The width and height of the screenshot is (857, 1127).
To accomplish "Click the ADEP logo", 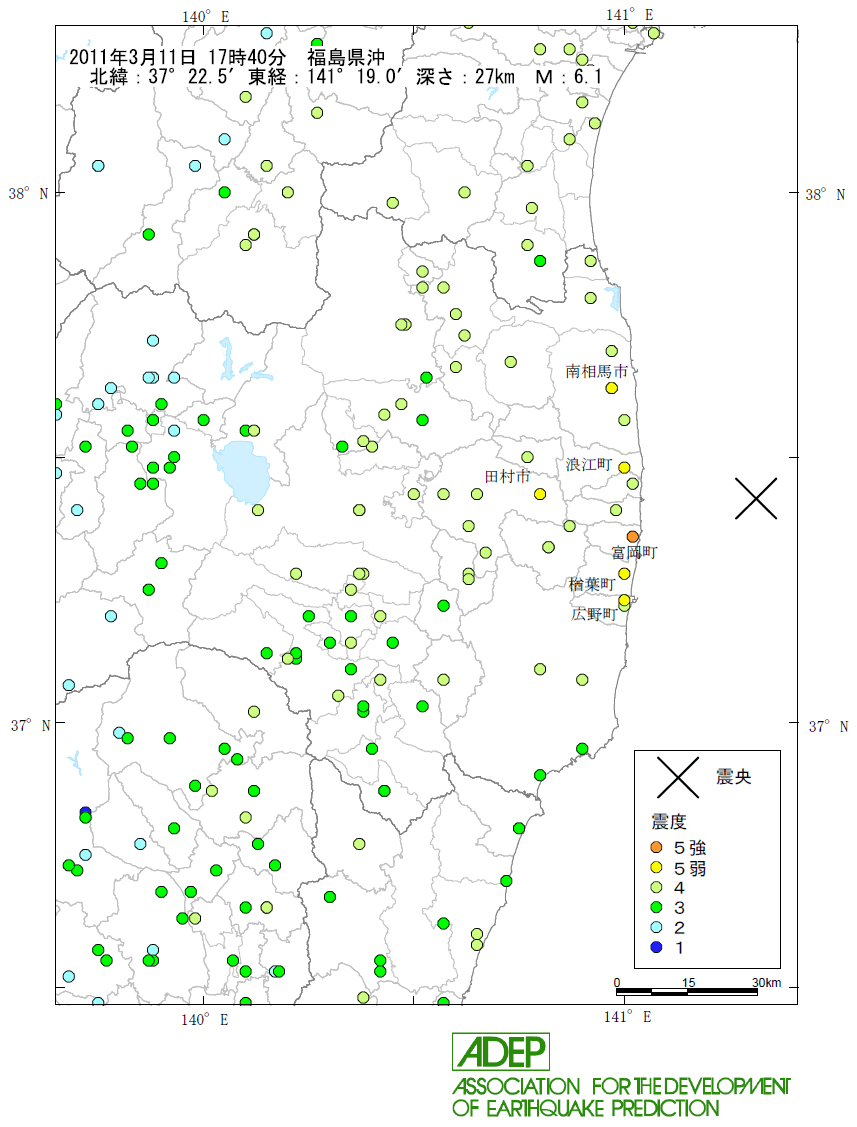I will pyautogui.click(x=501, y=1052).
